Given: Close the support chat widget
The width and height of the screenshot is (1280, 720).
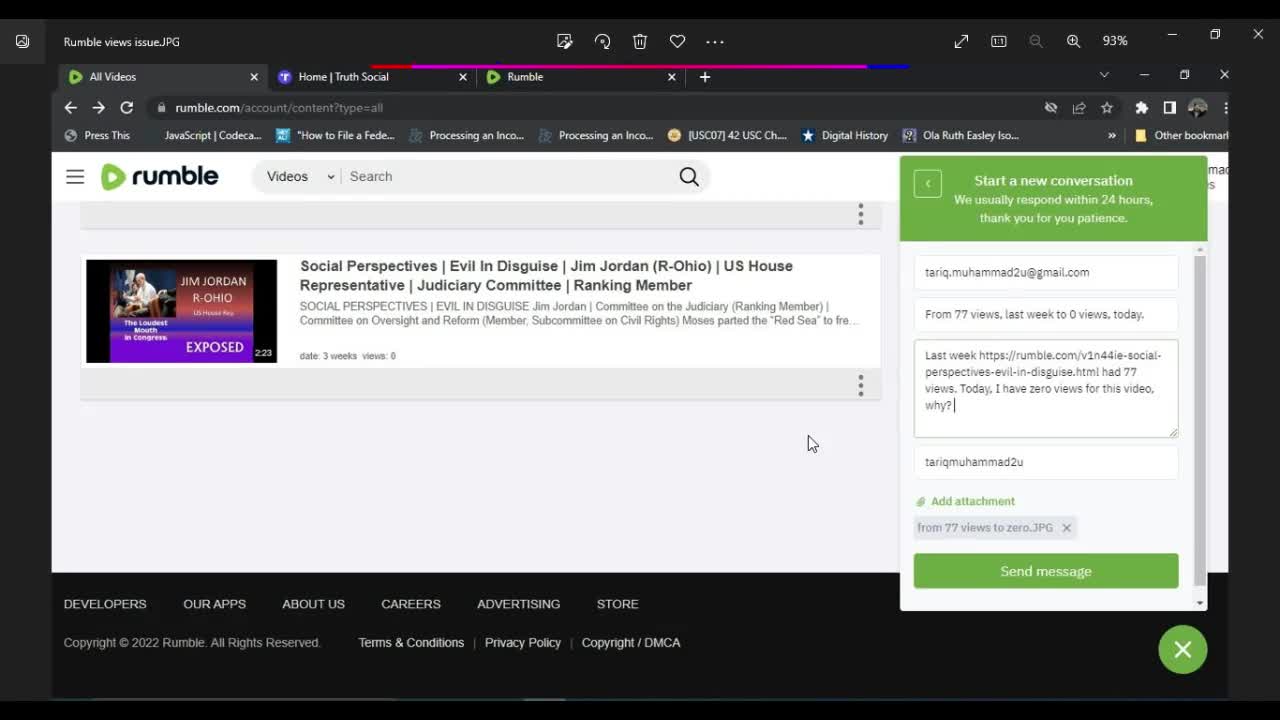Looking at the screenshot, I should [1183, 650].
